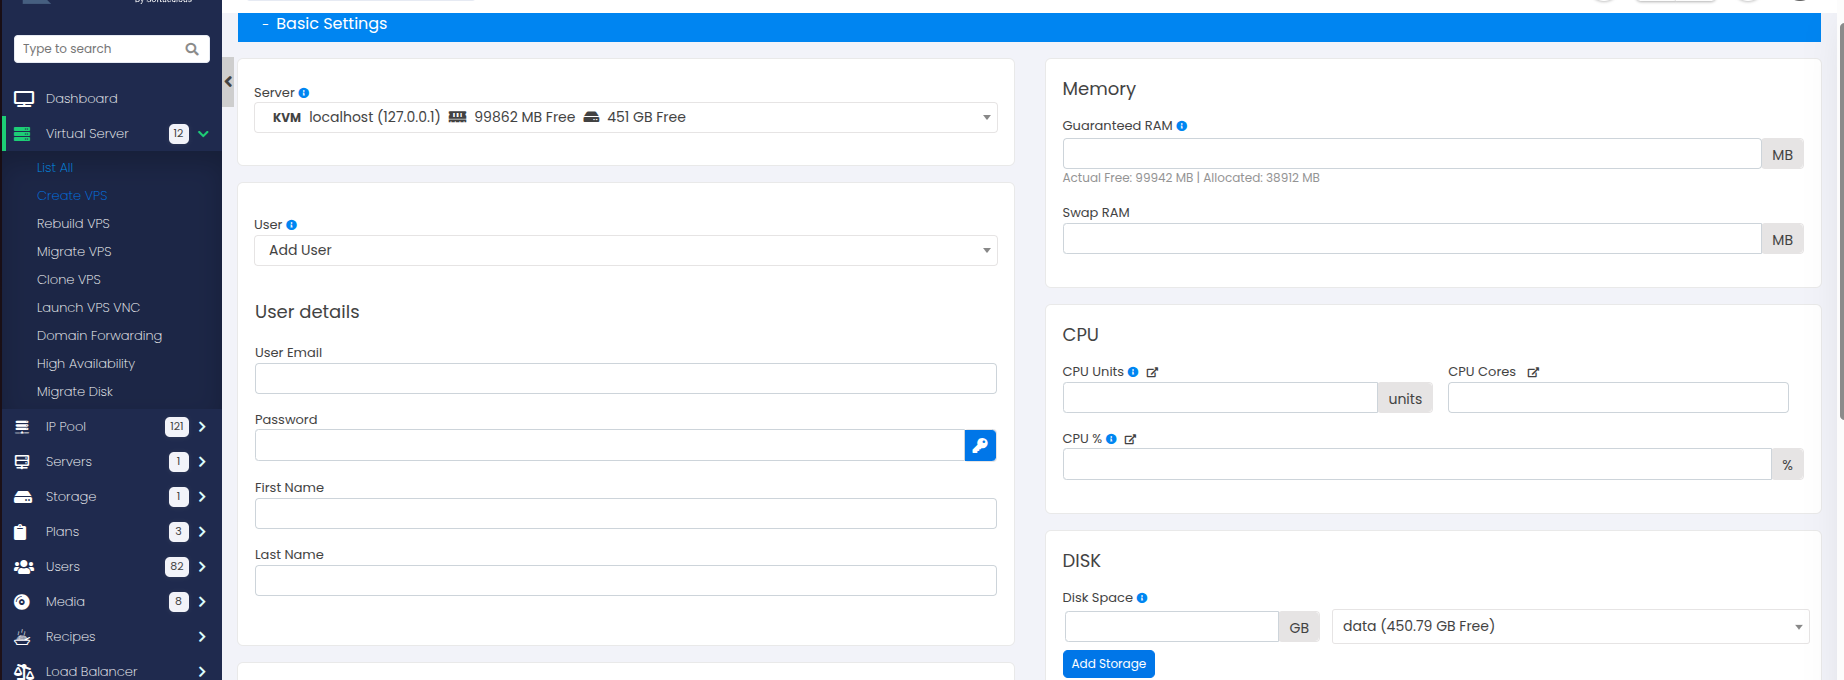The width and height of the screenshot is (1844, 680).
Task: Click the CPU % input field
Action: (x=1417, y=464)
